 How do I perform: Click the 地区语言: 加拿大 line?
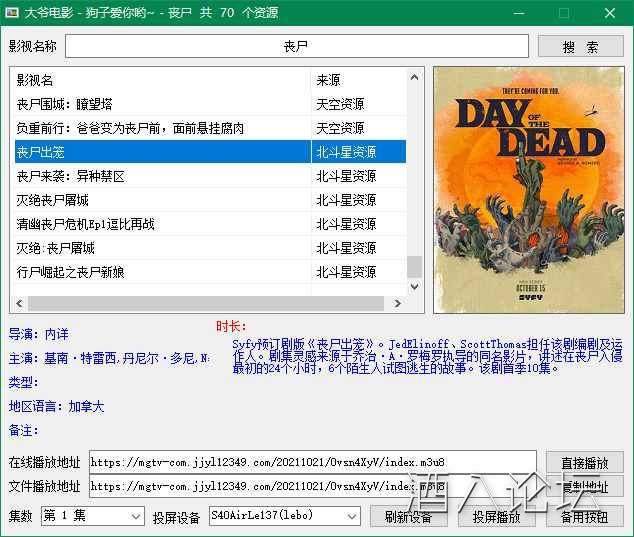[x=56, y=406]
